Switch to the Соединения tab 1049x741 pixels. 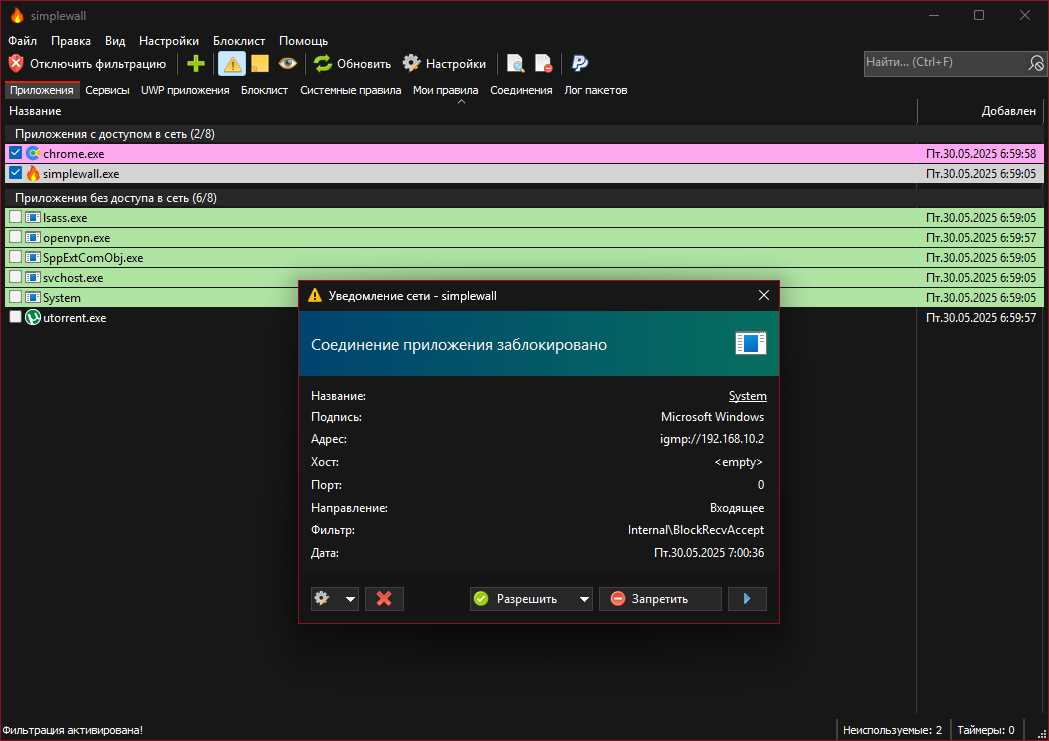[x=521, y=90]
